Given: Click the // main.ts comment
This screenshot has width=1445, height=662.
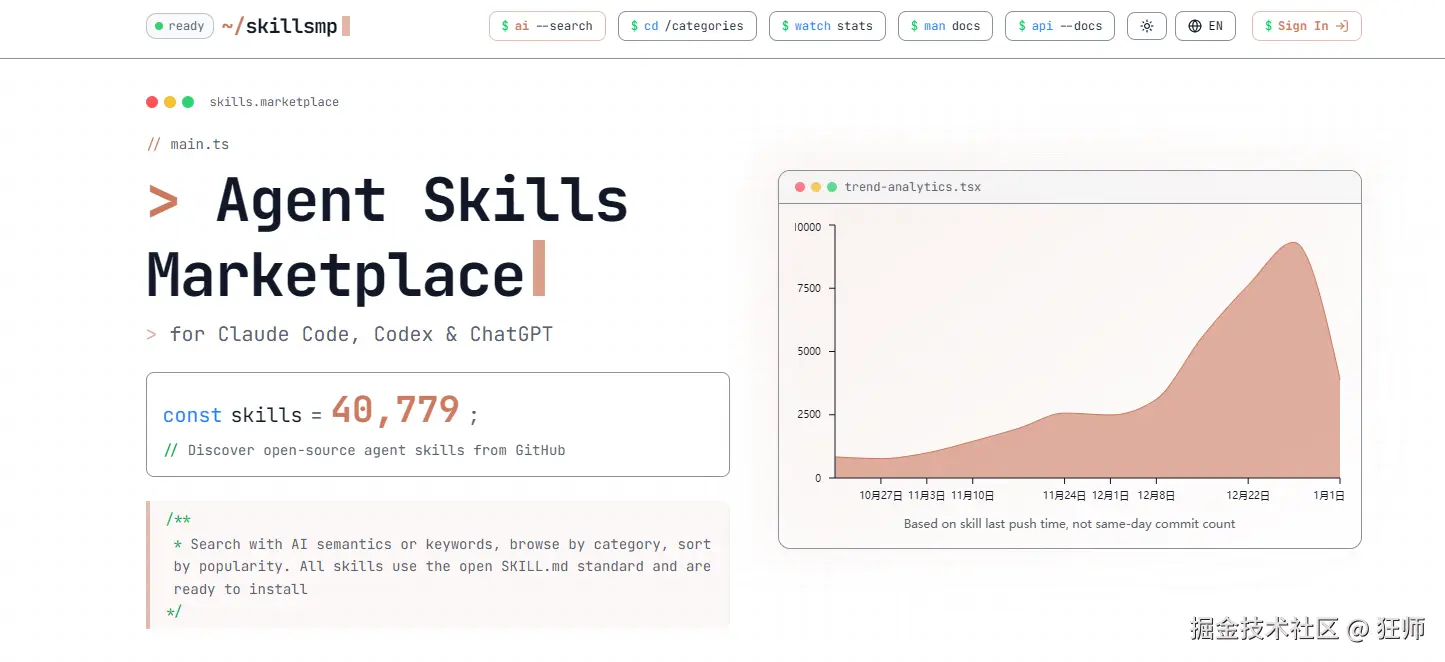Looking at the screenshot, I should tap(188, 144).
